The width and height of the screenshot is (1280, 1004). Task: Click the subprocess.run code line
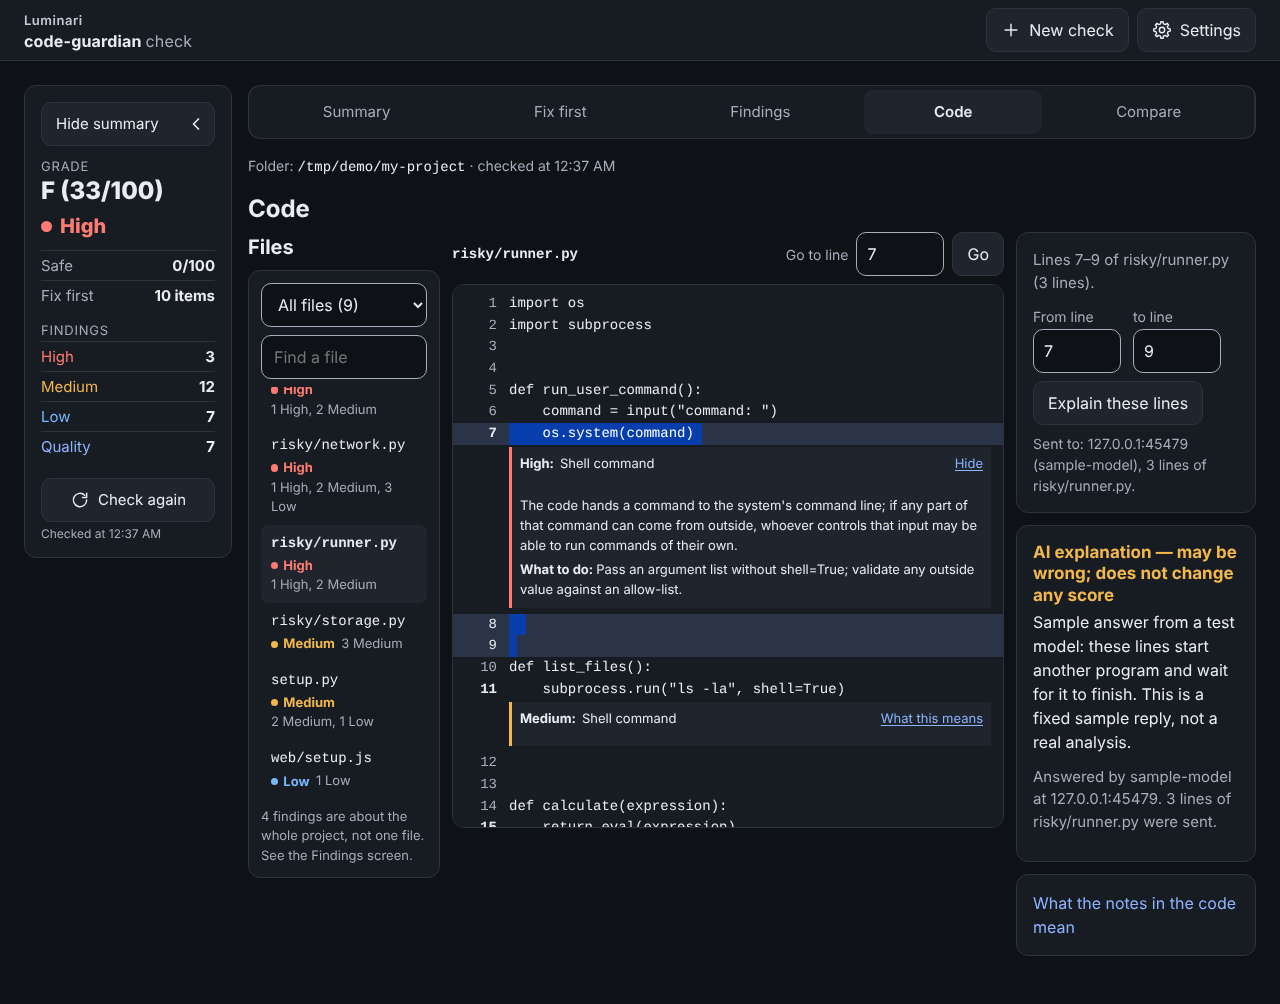coord(694,688)
